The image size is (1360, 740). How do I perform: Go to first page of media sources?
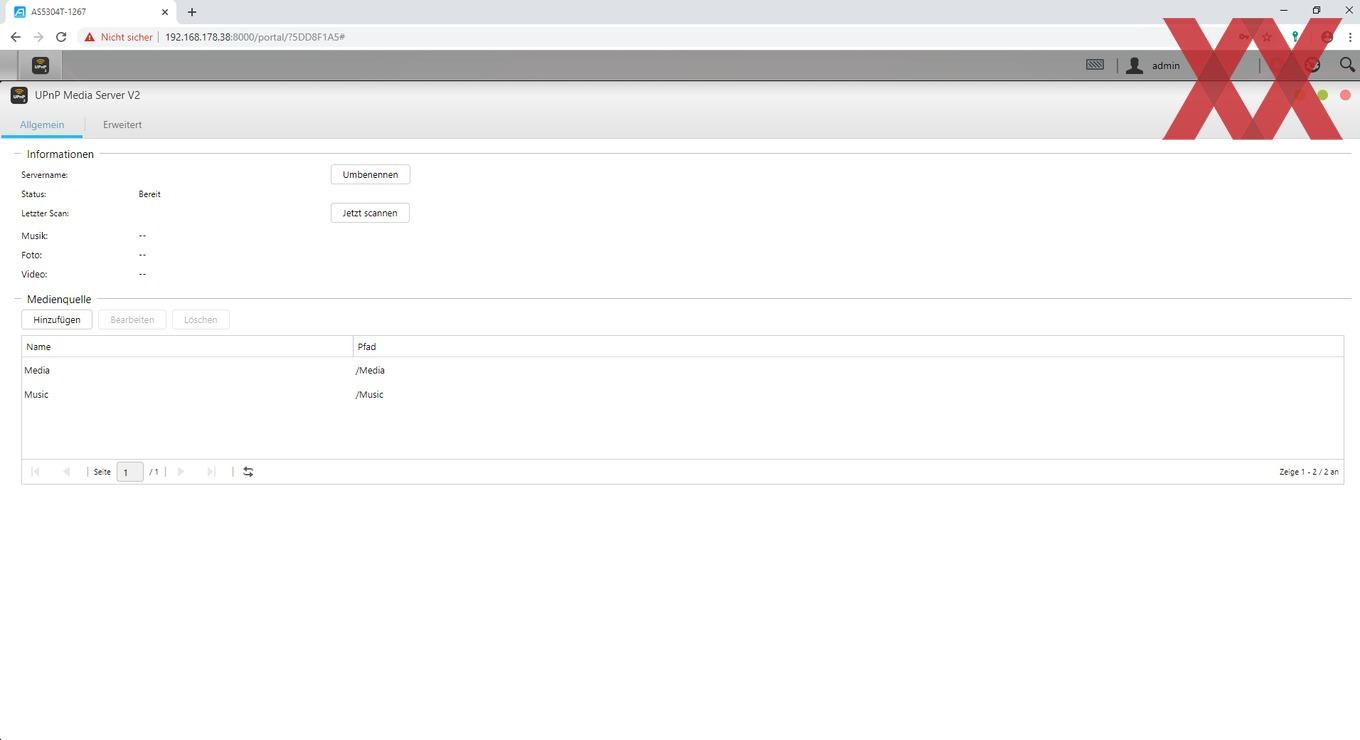coord(35,472)
